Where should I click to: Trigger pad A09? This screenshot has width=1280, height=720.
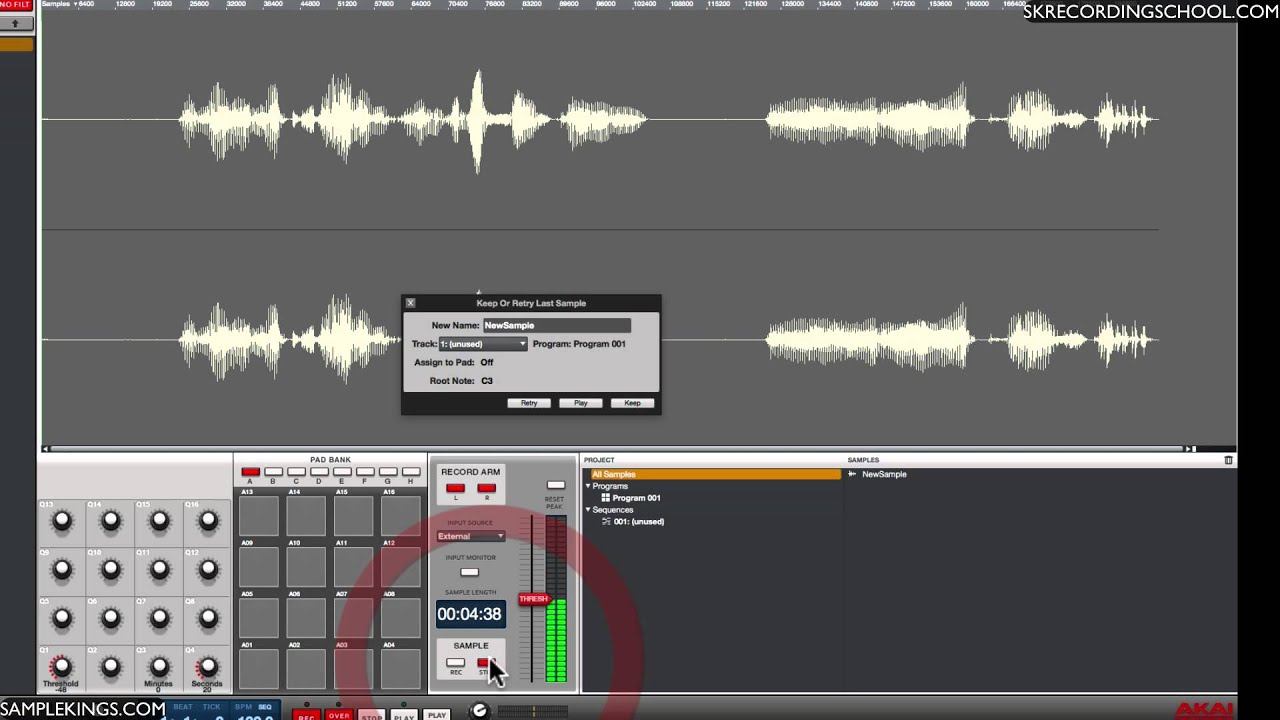(259, 567)
